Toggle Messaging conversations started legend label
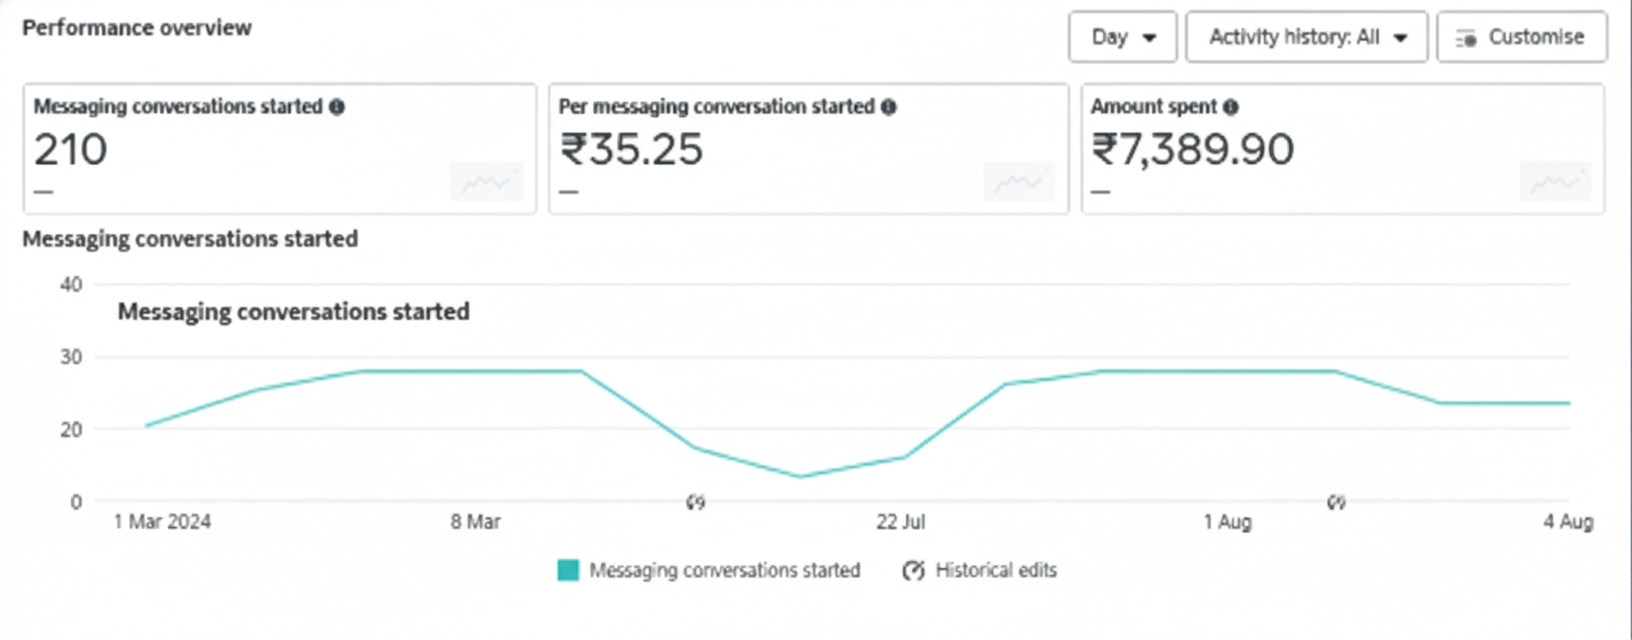This screenshot has width=1632, height=640. 724,571
